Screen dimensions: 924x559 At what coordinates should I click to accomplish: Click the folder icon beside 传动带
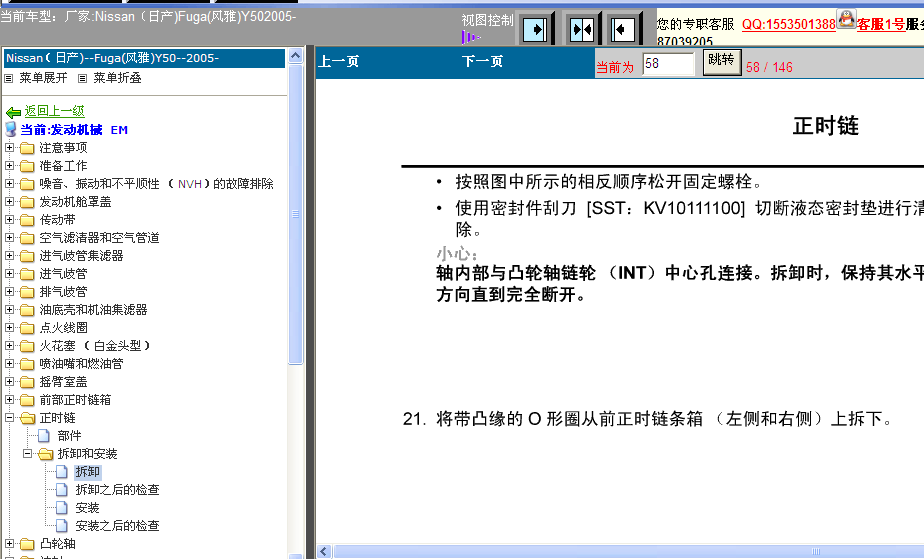coord(27,220)
